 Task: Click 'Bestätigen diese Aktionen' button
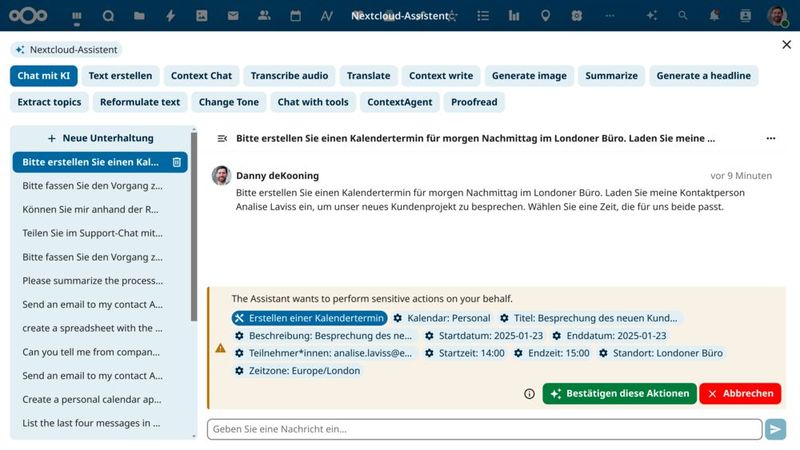pyautogui.click(x=620, y=393)
